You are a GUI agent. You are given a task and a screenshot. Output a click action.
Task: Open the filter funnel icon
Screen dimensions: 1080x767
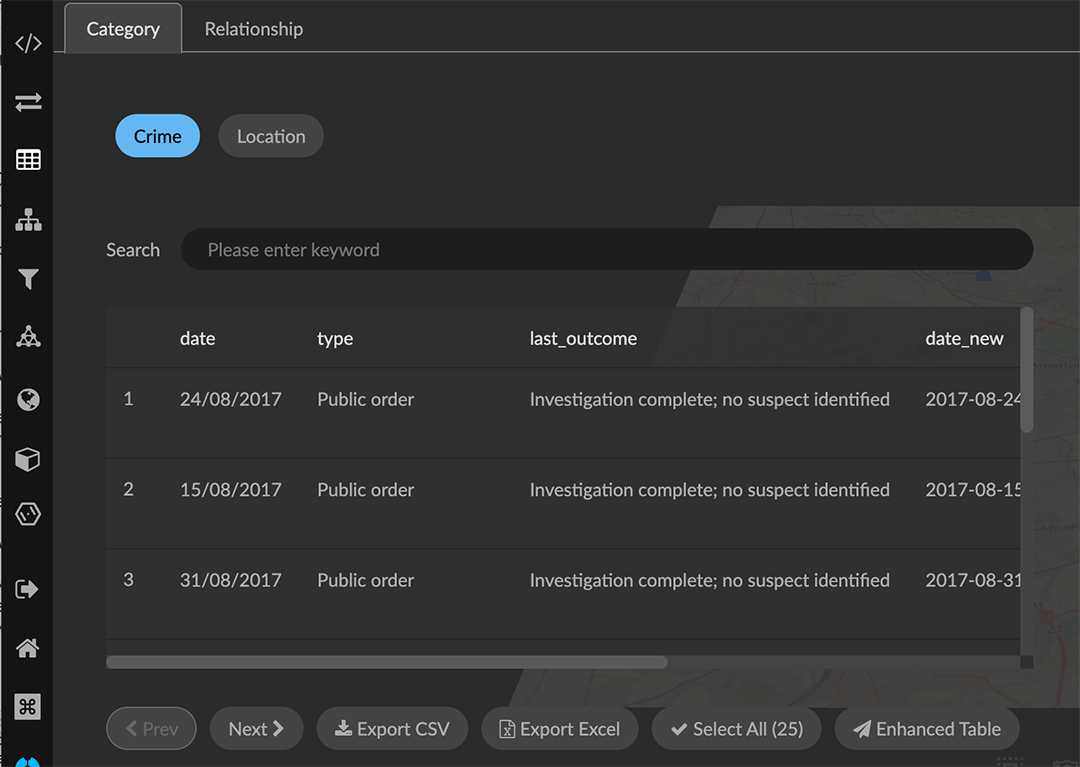pos(28,280)
